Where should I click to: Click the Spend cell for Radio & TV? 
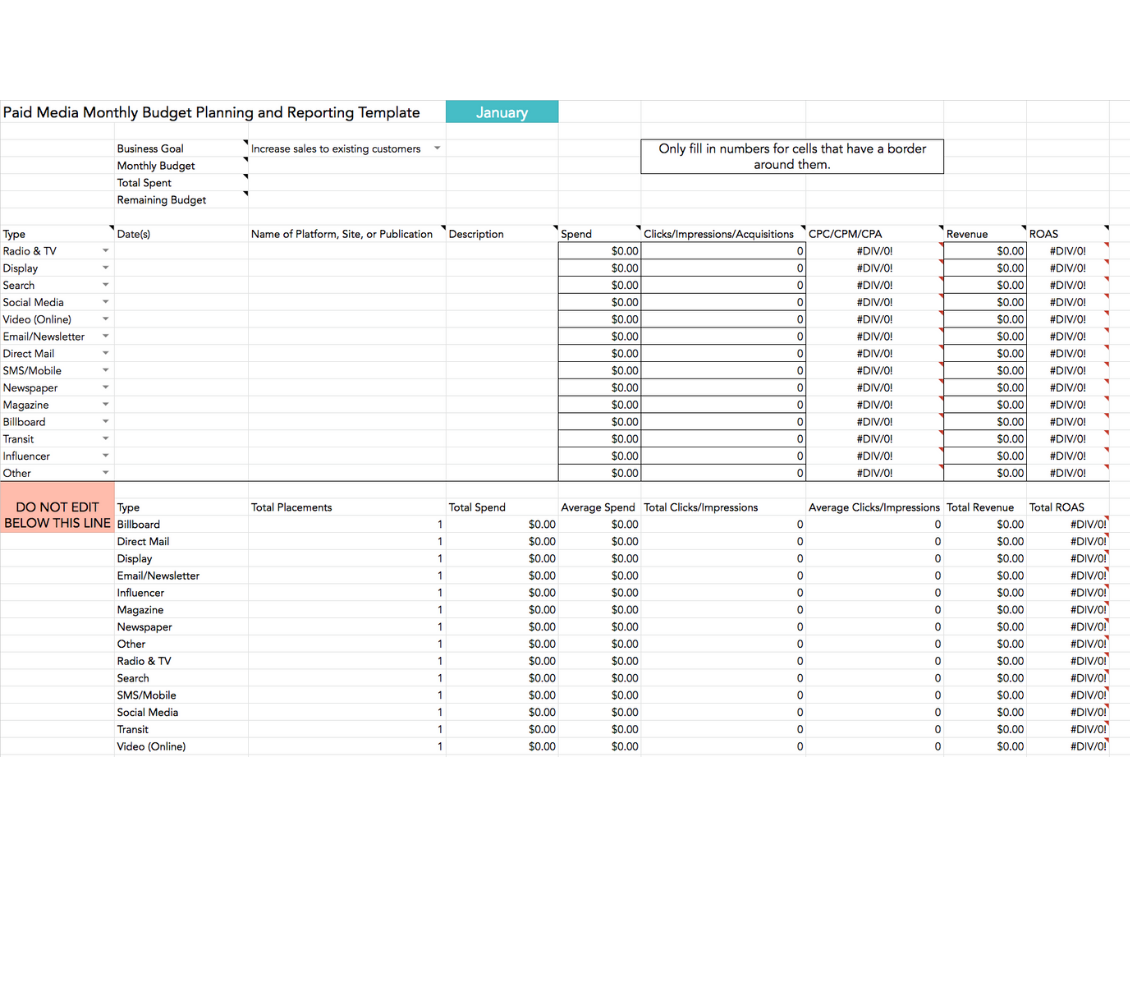[599, 251]
